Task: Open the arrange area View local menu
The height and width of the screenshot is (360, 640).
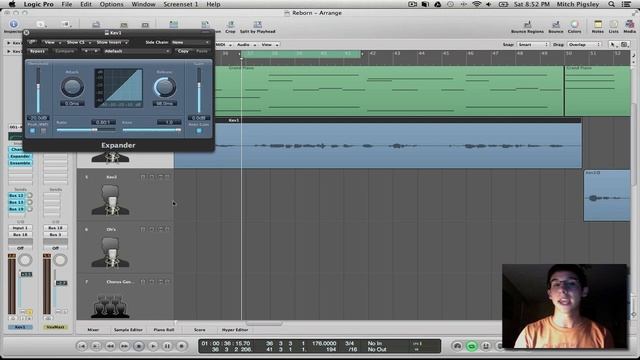Action: (x=269, y=44)
